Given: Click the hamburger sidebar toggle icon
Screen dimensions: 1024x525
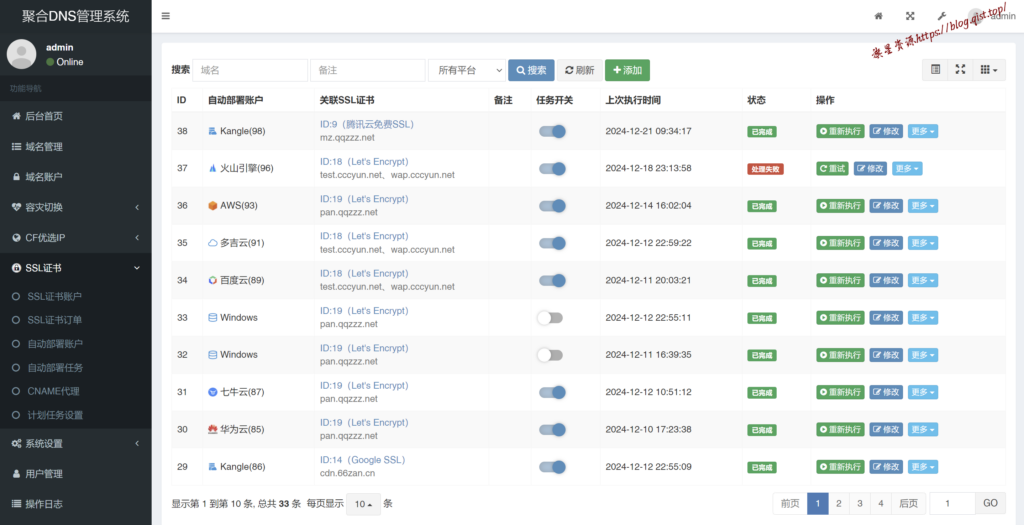Looking at the screenshot, I should point(165,16).
